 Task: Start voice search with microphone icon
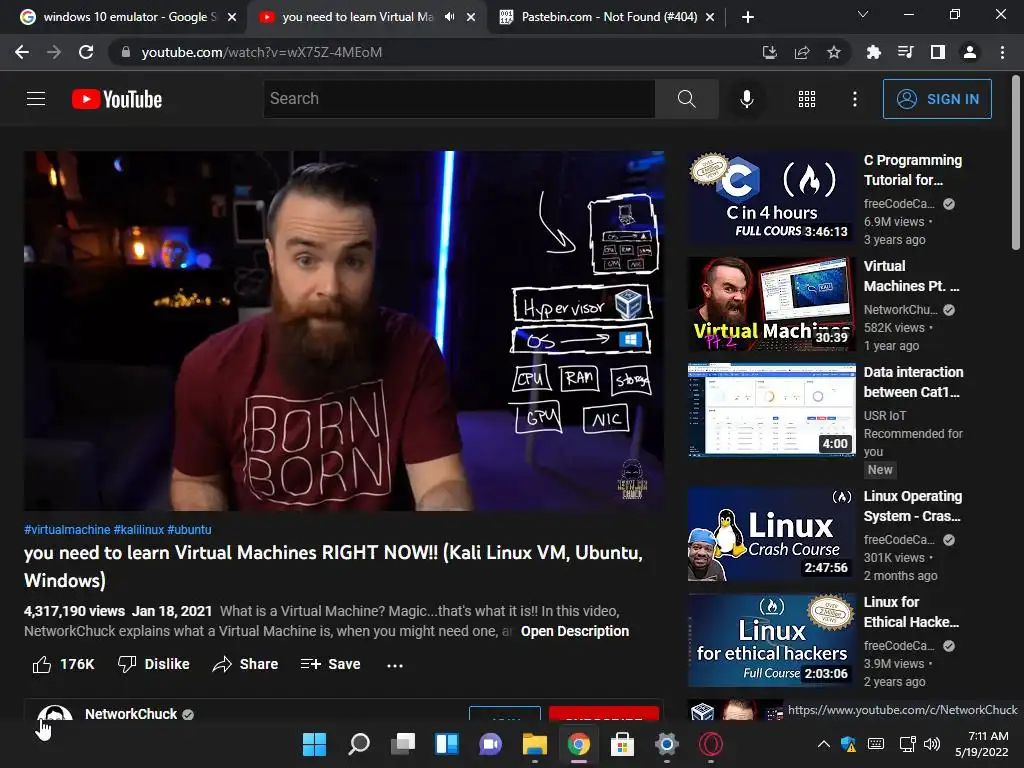[x=746, y=99]
